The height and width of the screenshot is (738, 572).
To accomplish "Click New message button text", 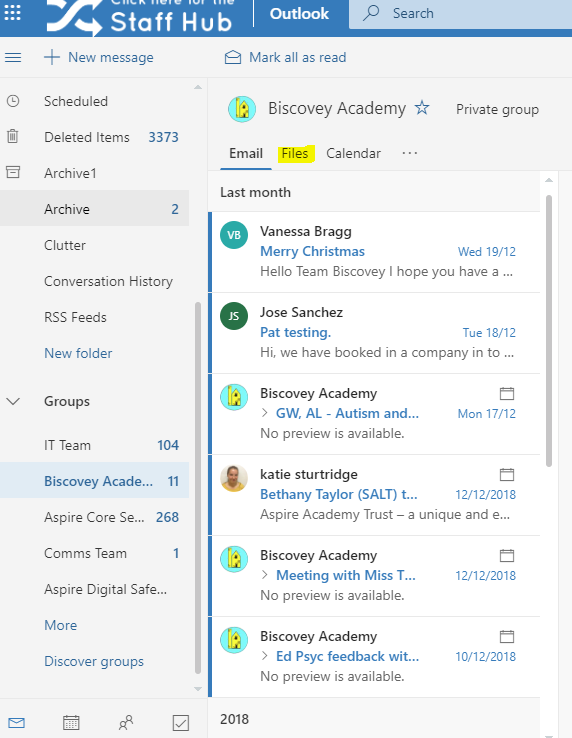I will [111, 57].
